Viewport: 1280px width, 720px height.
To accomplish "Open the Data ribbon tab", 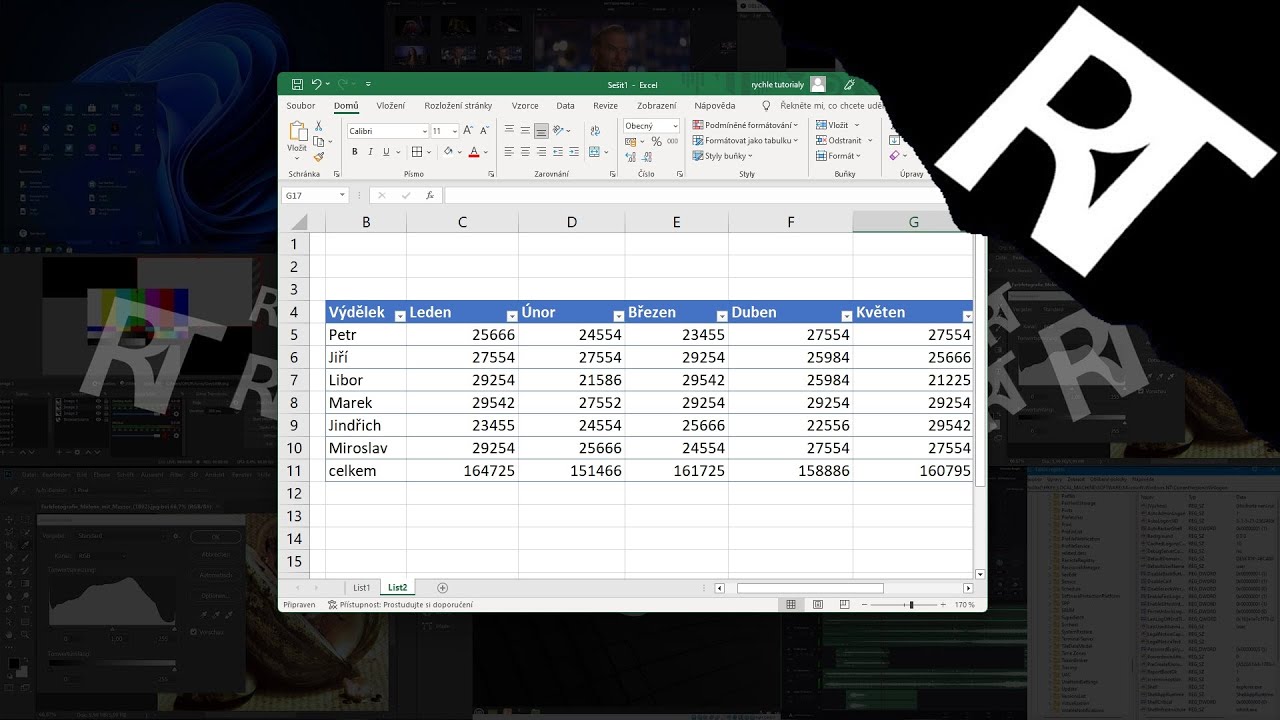I will tap(565, 105).
